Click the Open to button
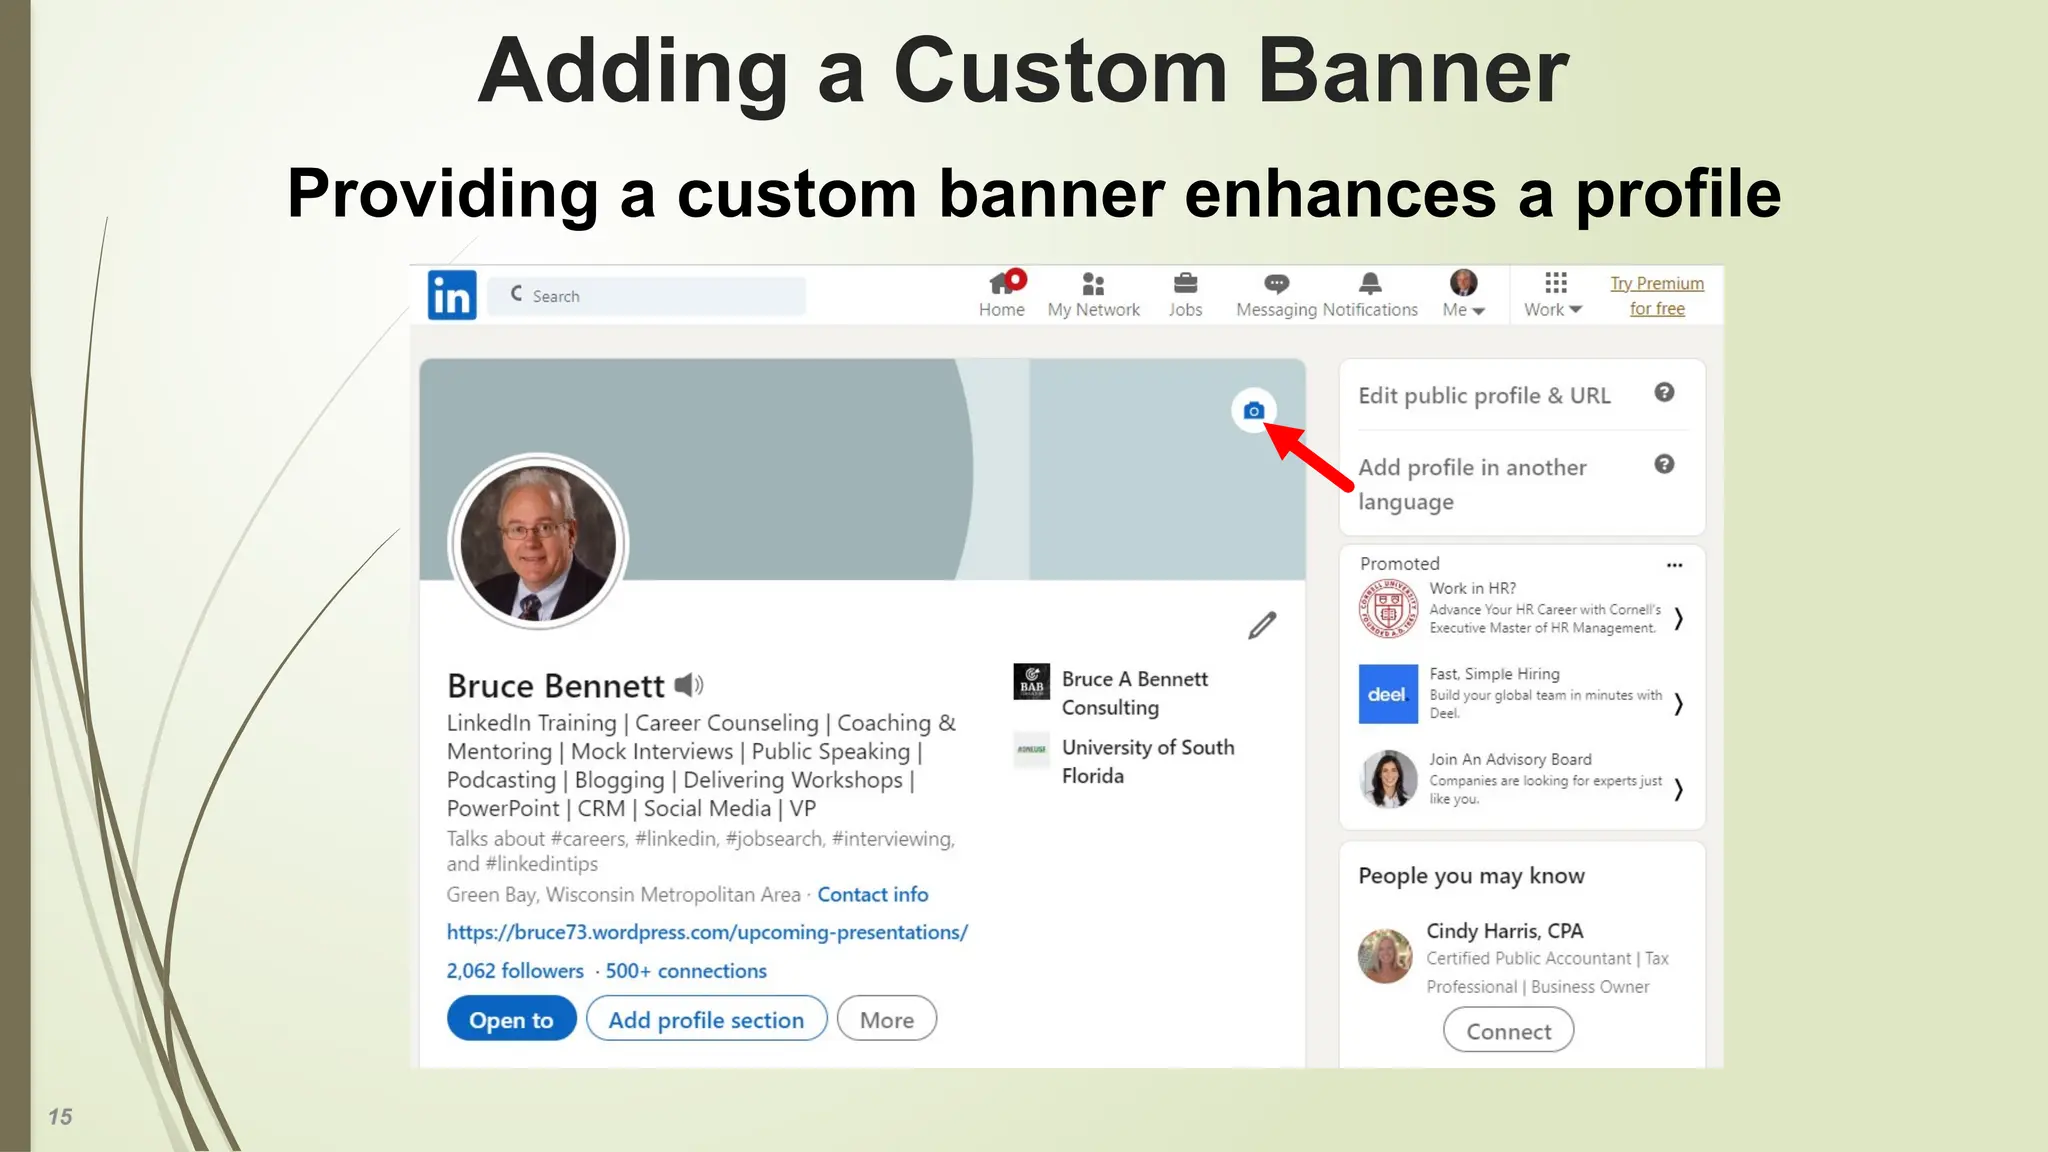Viewport: 2048px width, 1152px height. click(511, 1019)
